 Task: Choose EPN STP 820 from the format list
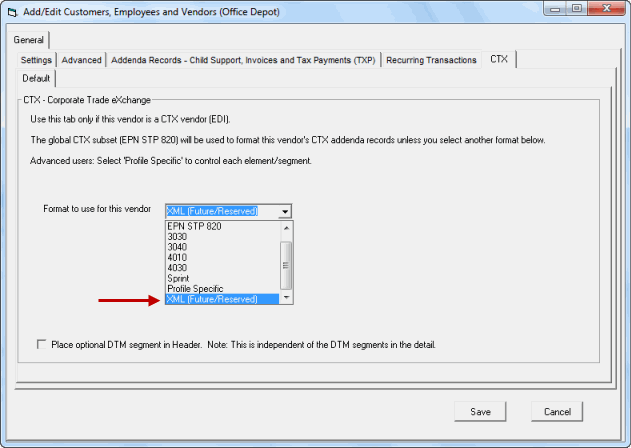(196, 227)
